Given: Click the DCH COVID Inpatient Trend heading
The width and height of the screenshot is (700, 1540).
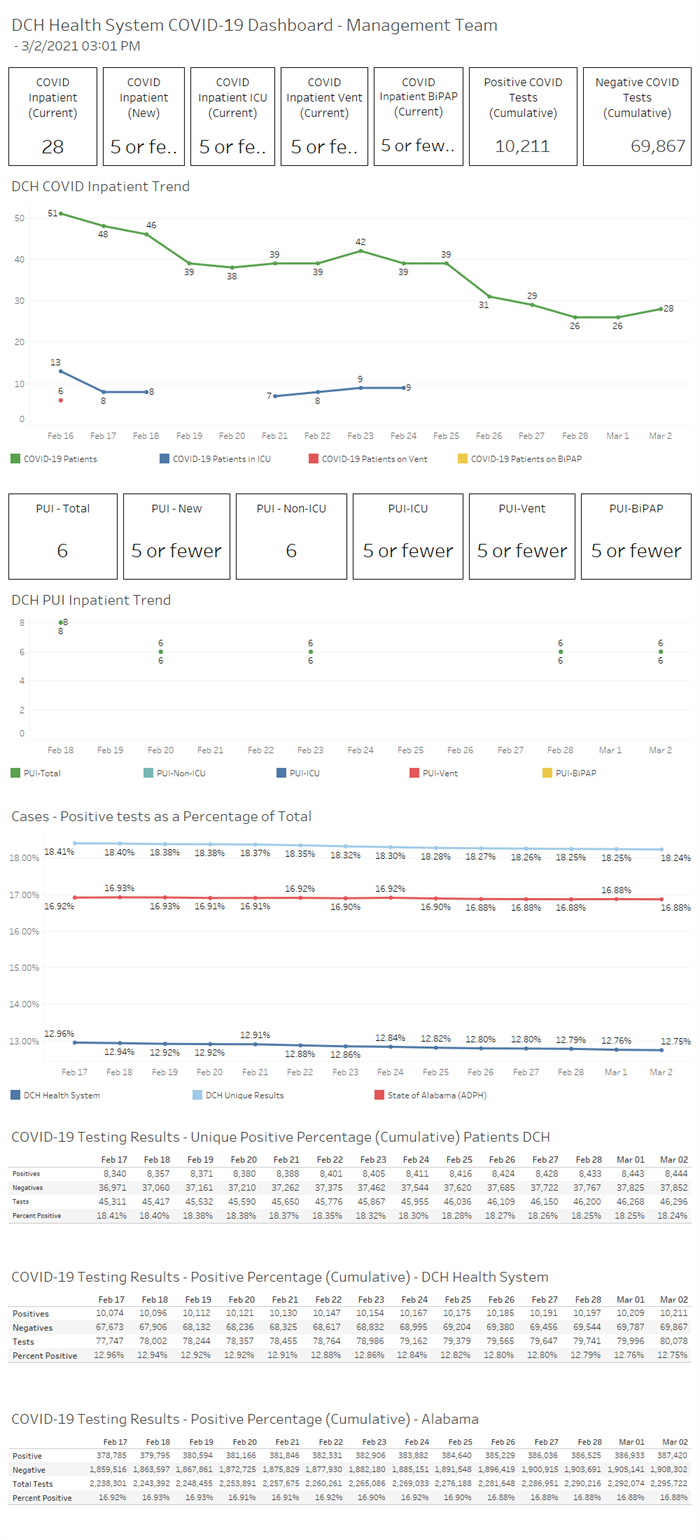Looking at the screenshot, I should coord(100,186).
